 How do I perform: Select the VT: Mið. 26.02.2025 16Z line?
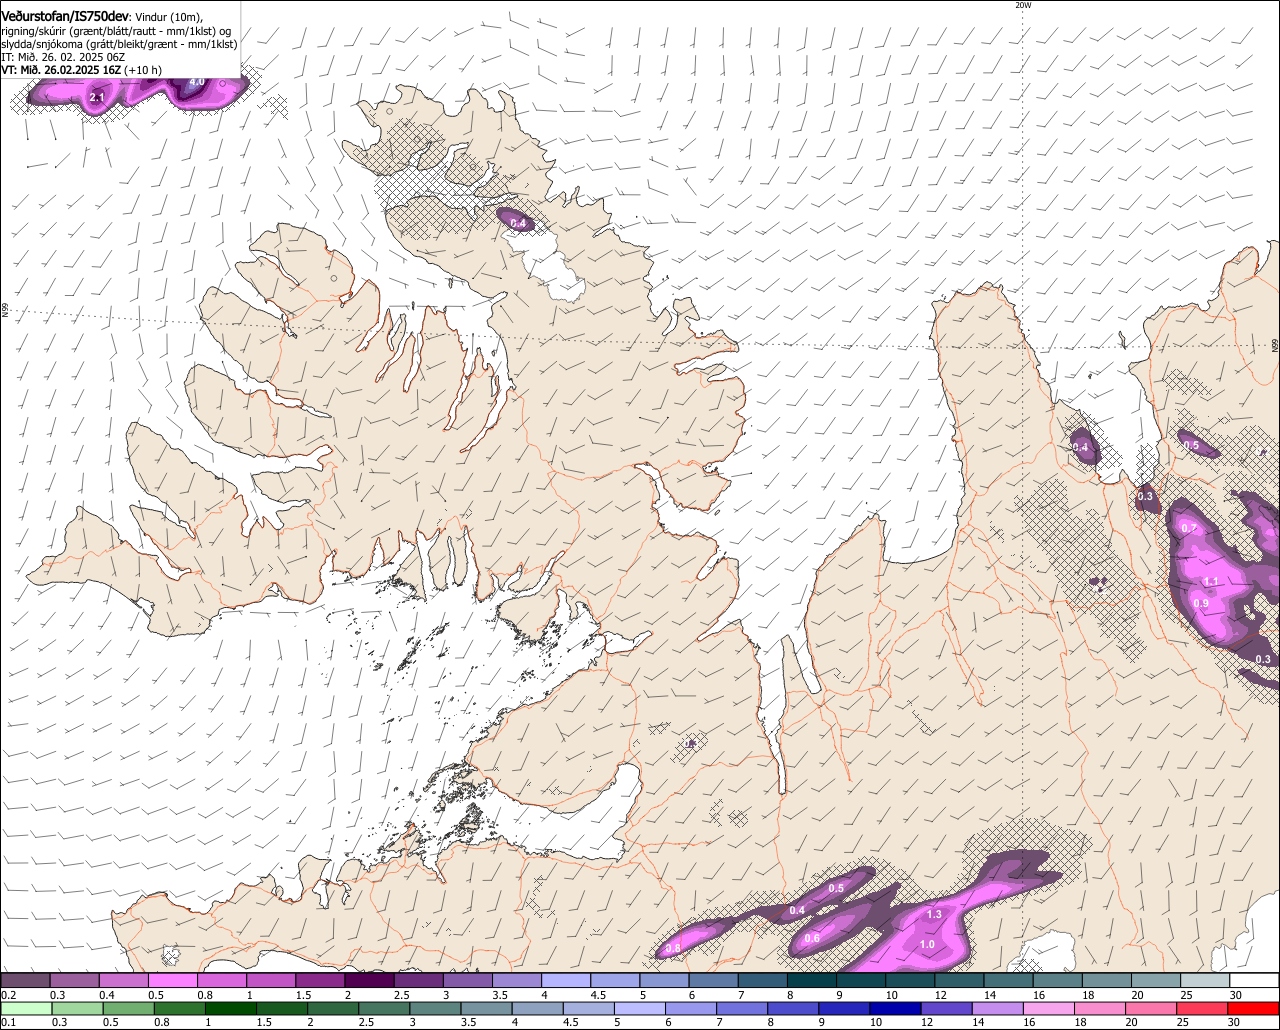82,70
